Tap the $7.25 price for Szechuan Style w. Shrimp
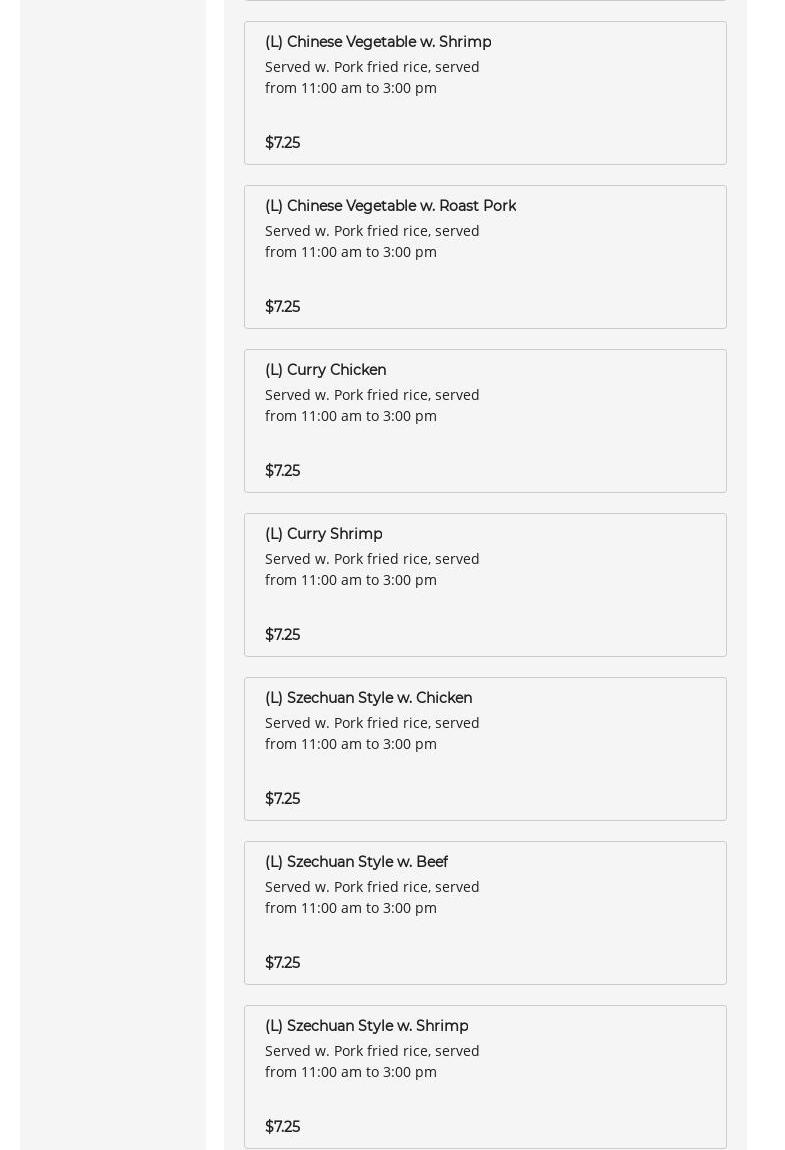This screenshot has height=1150, width=785. (282, 1127)
